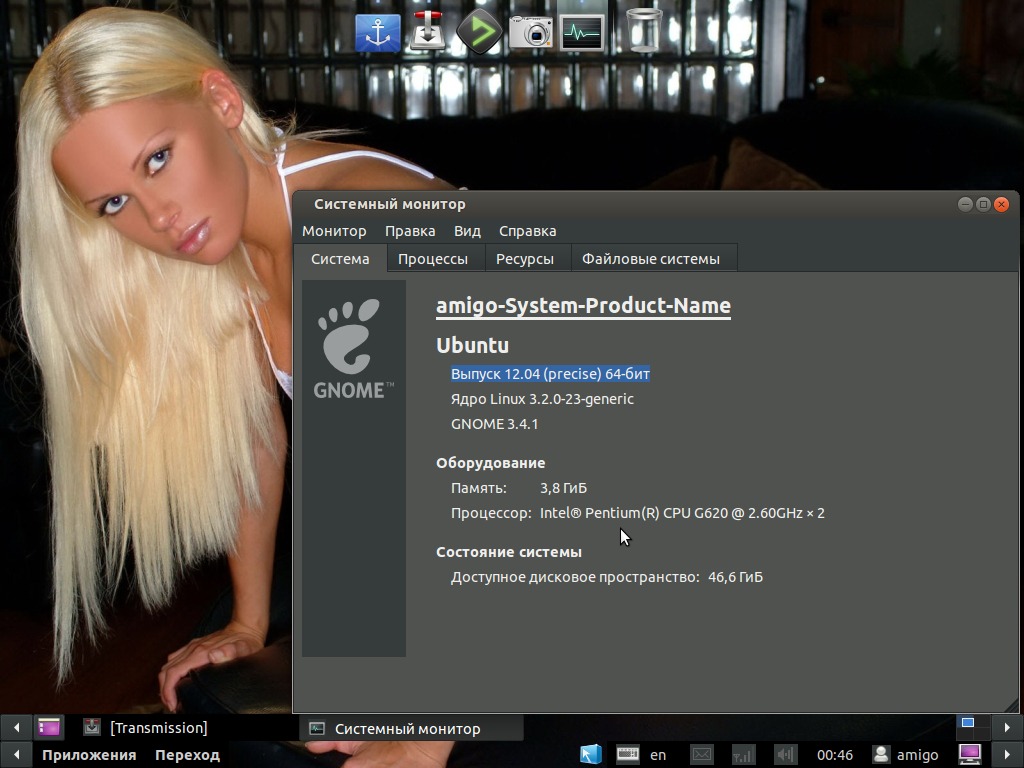Click the Память: label

(x=479, y=488)
